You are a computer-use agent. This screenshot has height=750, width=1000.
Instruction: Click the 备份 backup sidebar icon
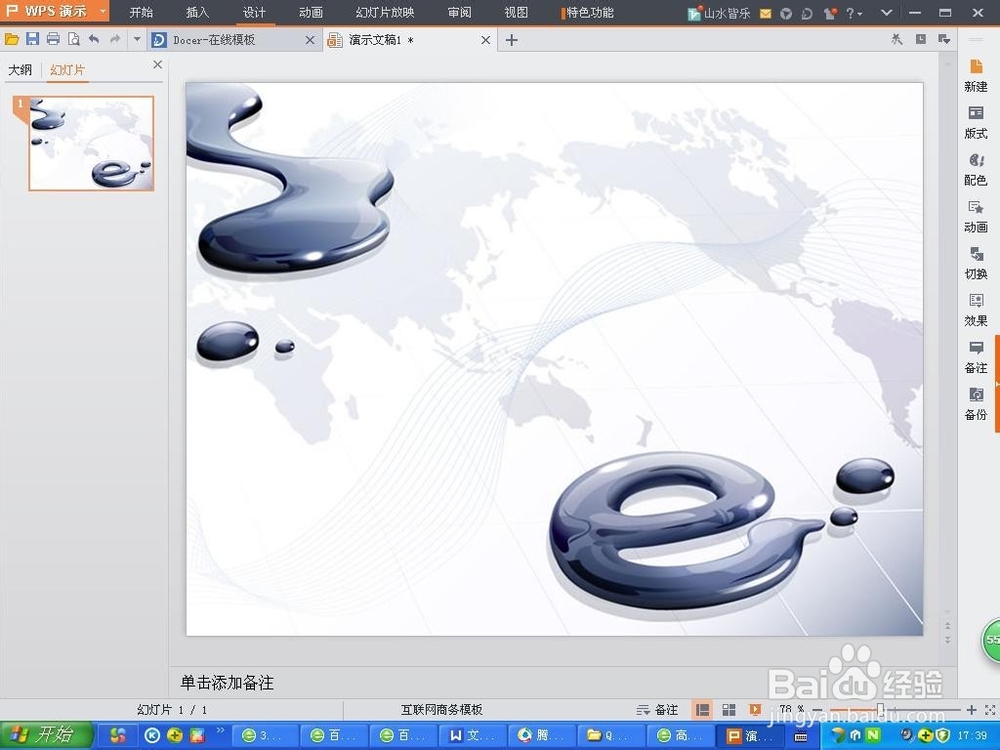coord(976,404)
